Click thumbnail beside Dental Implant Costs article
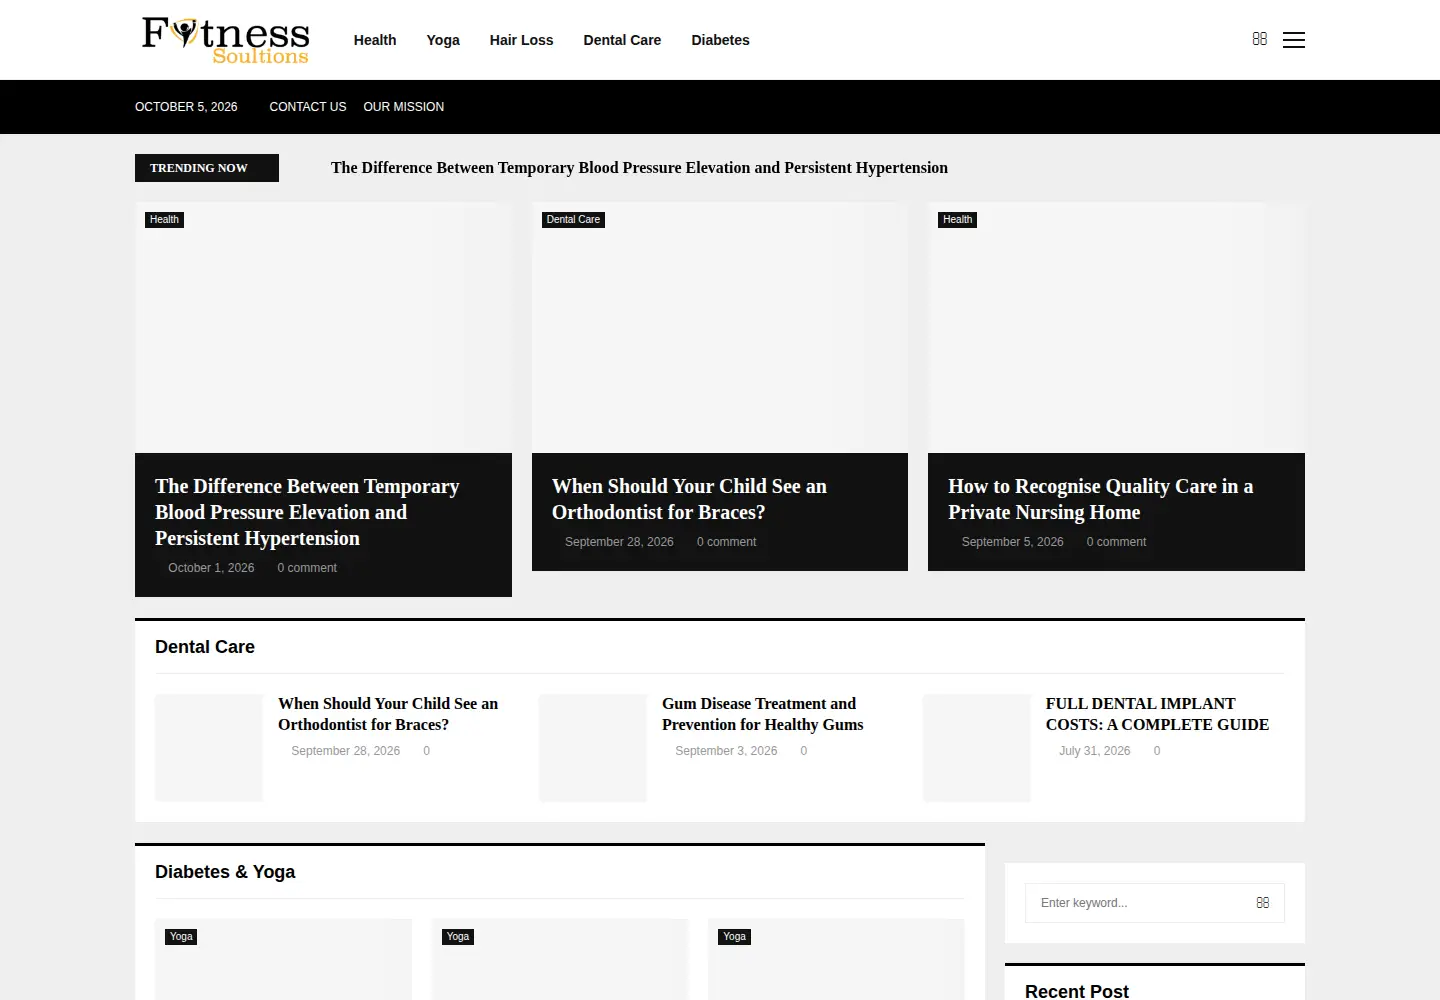Screen dimensions: 1440x1000 click(977, 748)
